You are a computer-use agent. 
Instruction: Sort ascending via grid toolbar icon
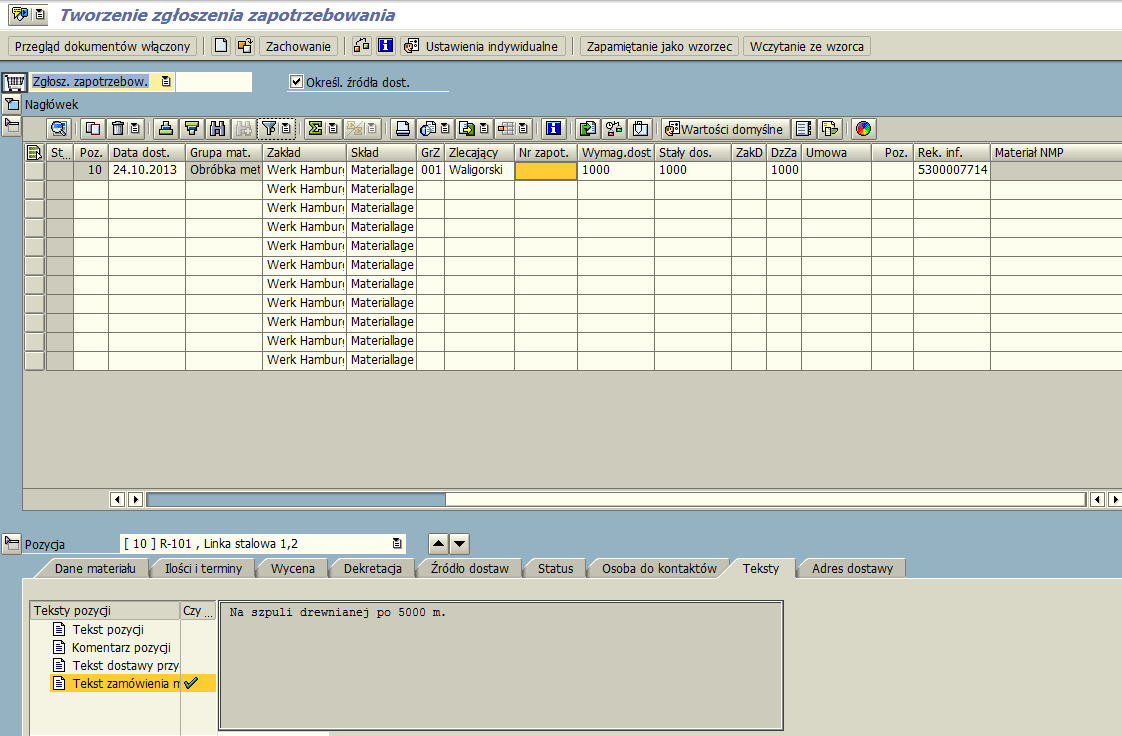click(x=166, y=129)
